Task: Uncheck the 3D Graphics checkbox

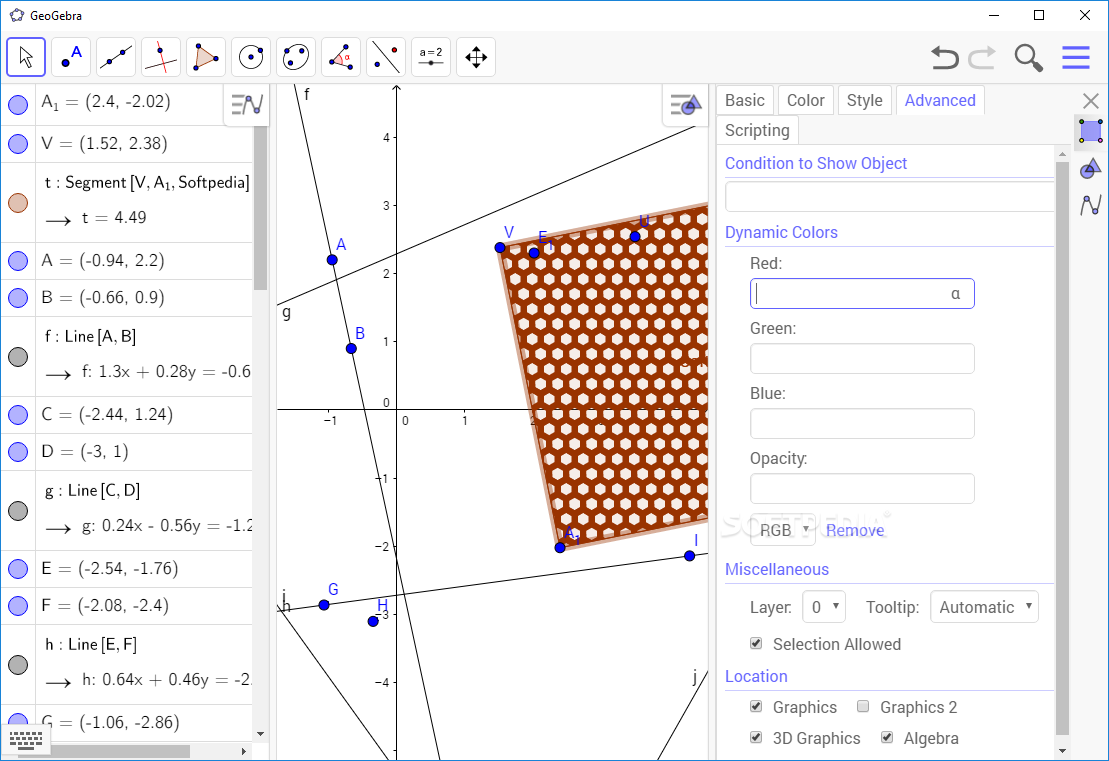Action: pos(756,737)
